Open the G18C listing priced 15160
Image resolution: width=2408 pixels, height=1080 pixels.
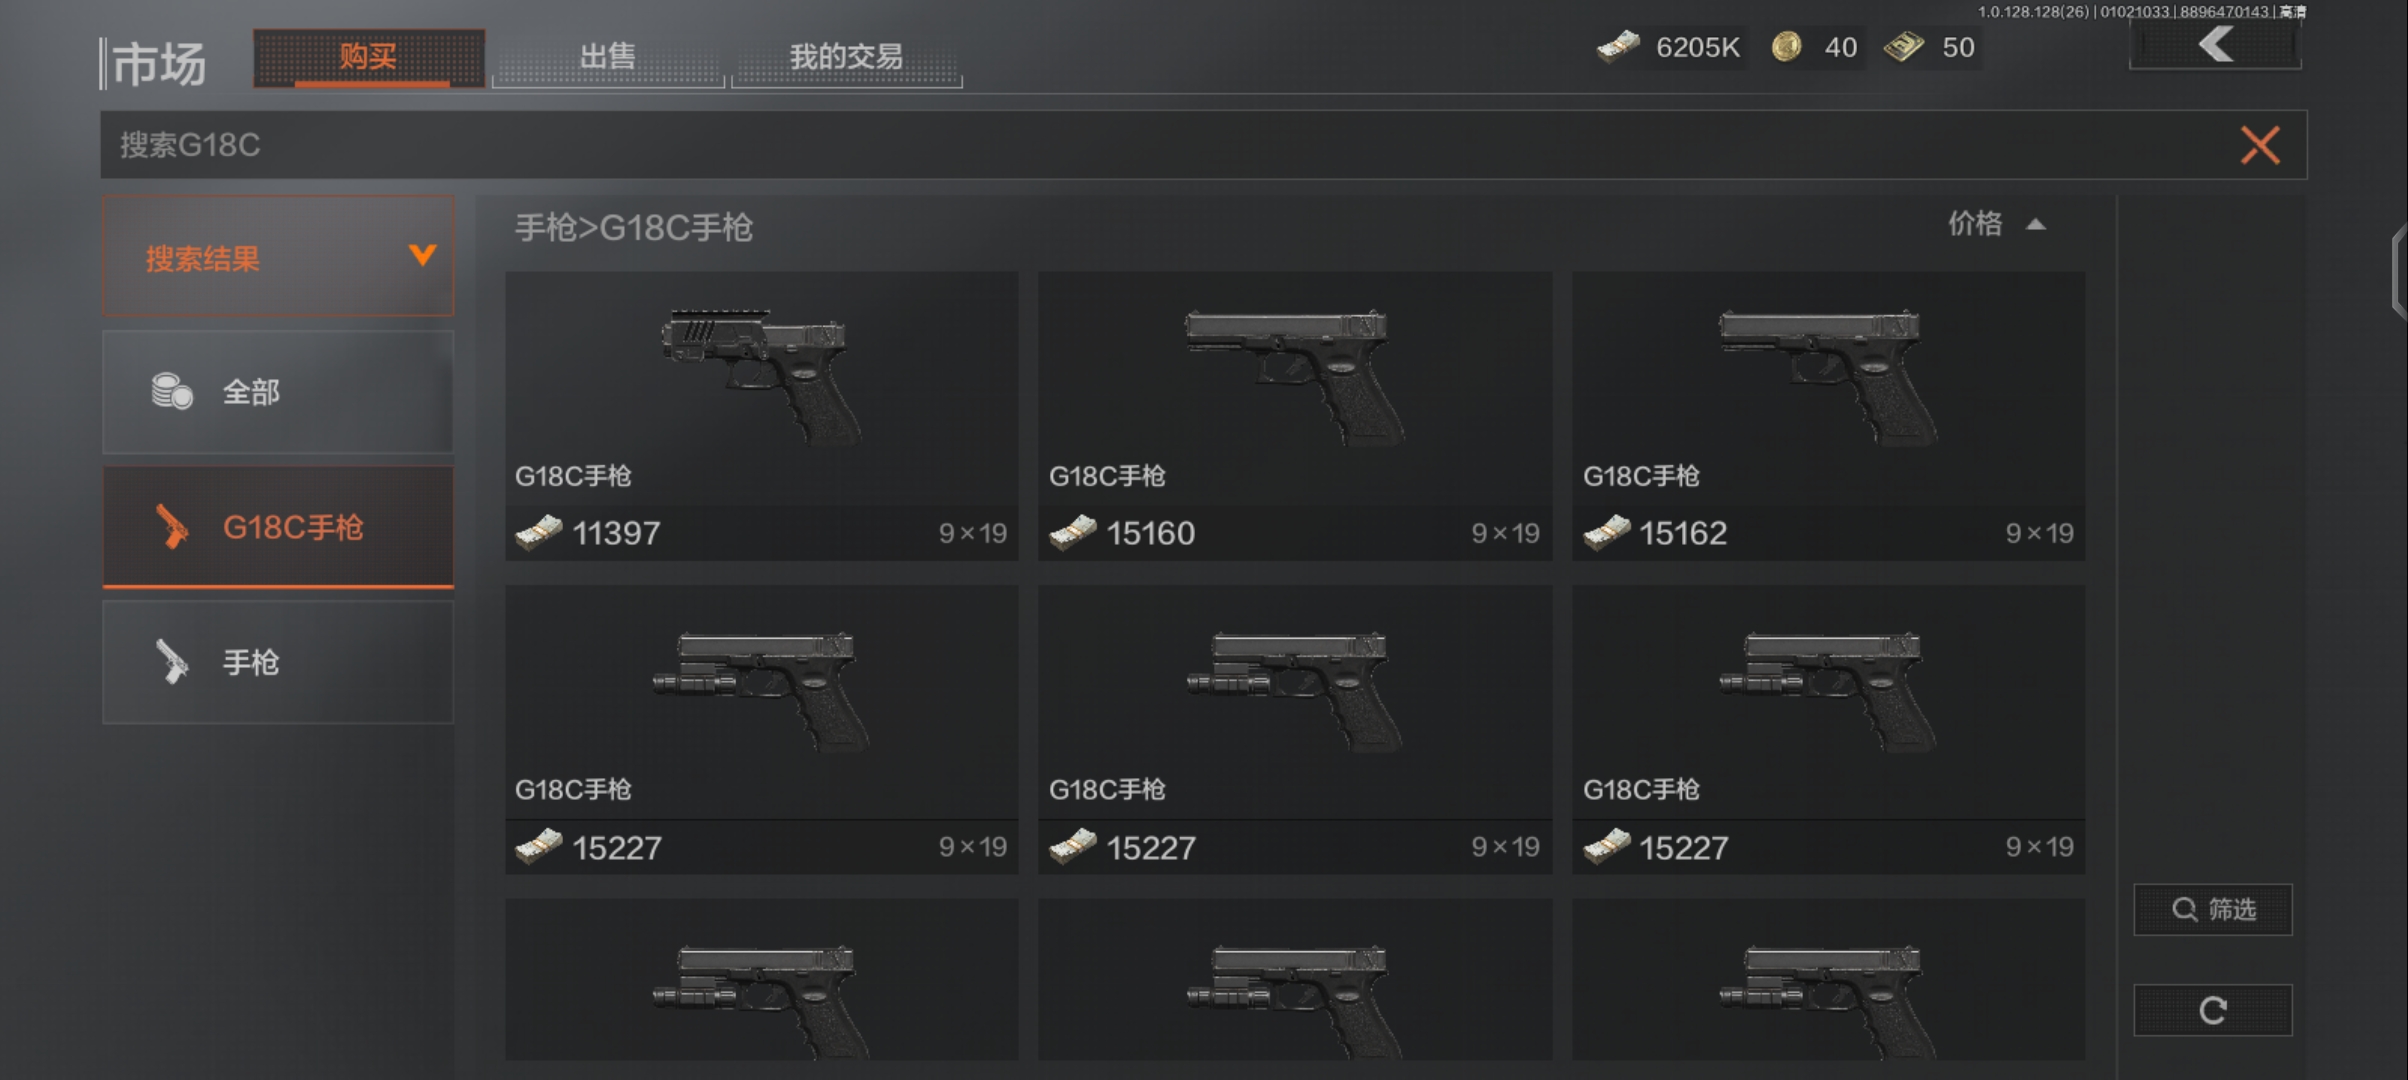pyautogui.click(x=1295, y=415)
